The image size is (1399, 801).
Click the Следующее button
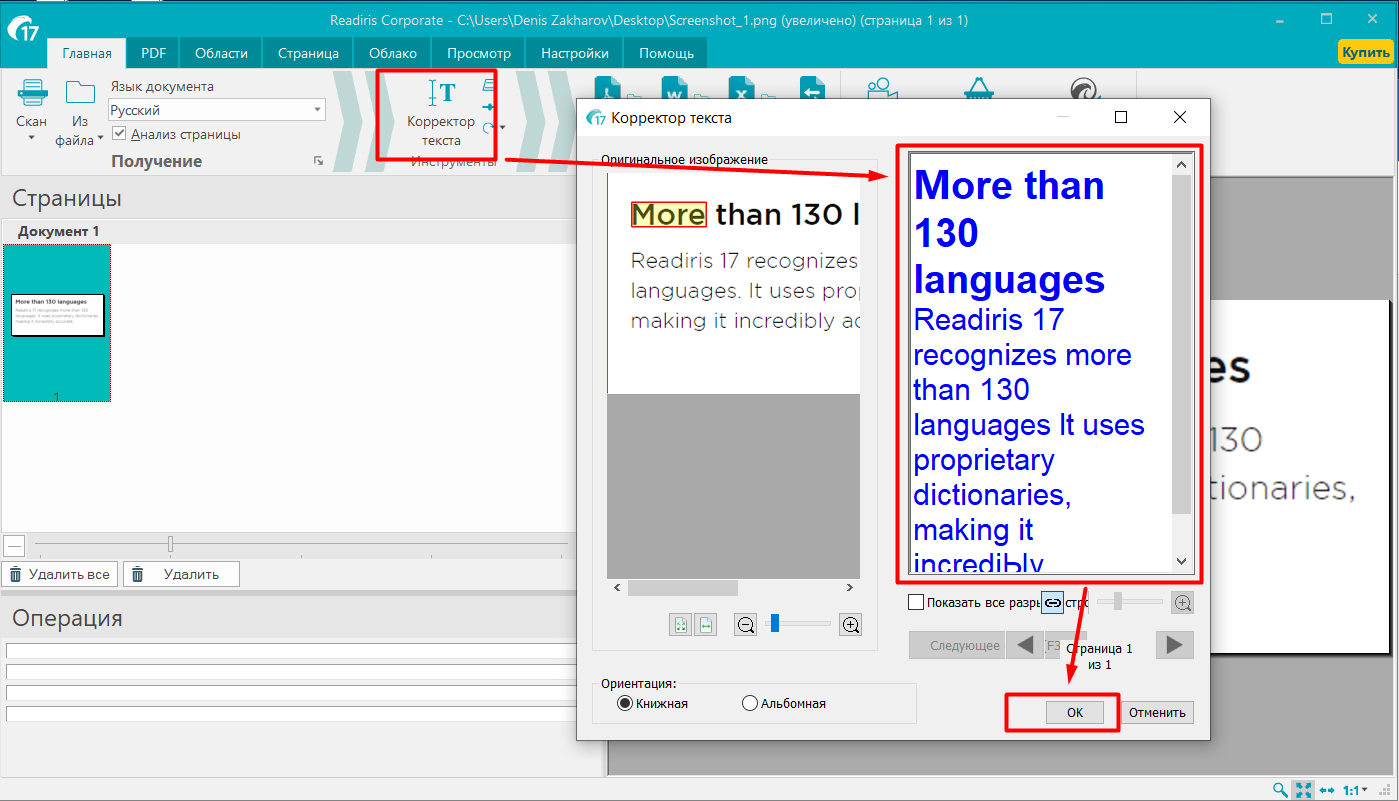click(956, 645)
